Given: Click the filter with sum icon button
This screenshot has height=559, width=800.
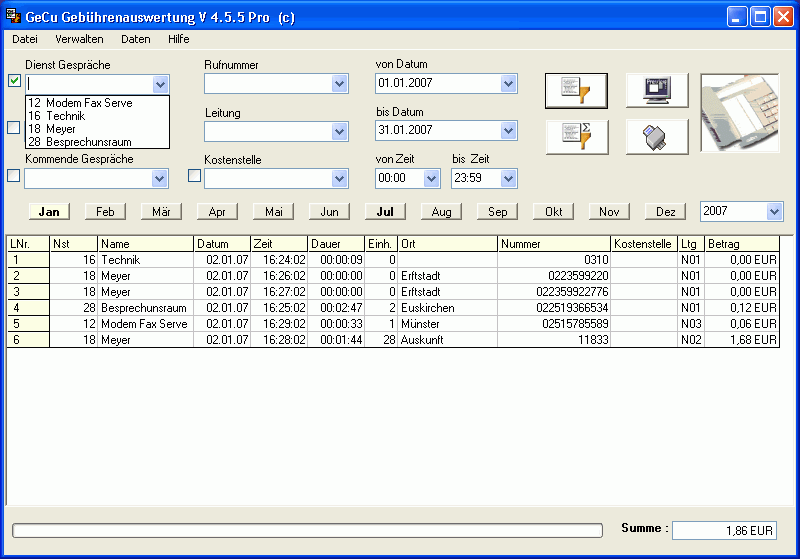Looking at the screenshot, I should point(577,137).
